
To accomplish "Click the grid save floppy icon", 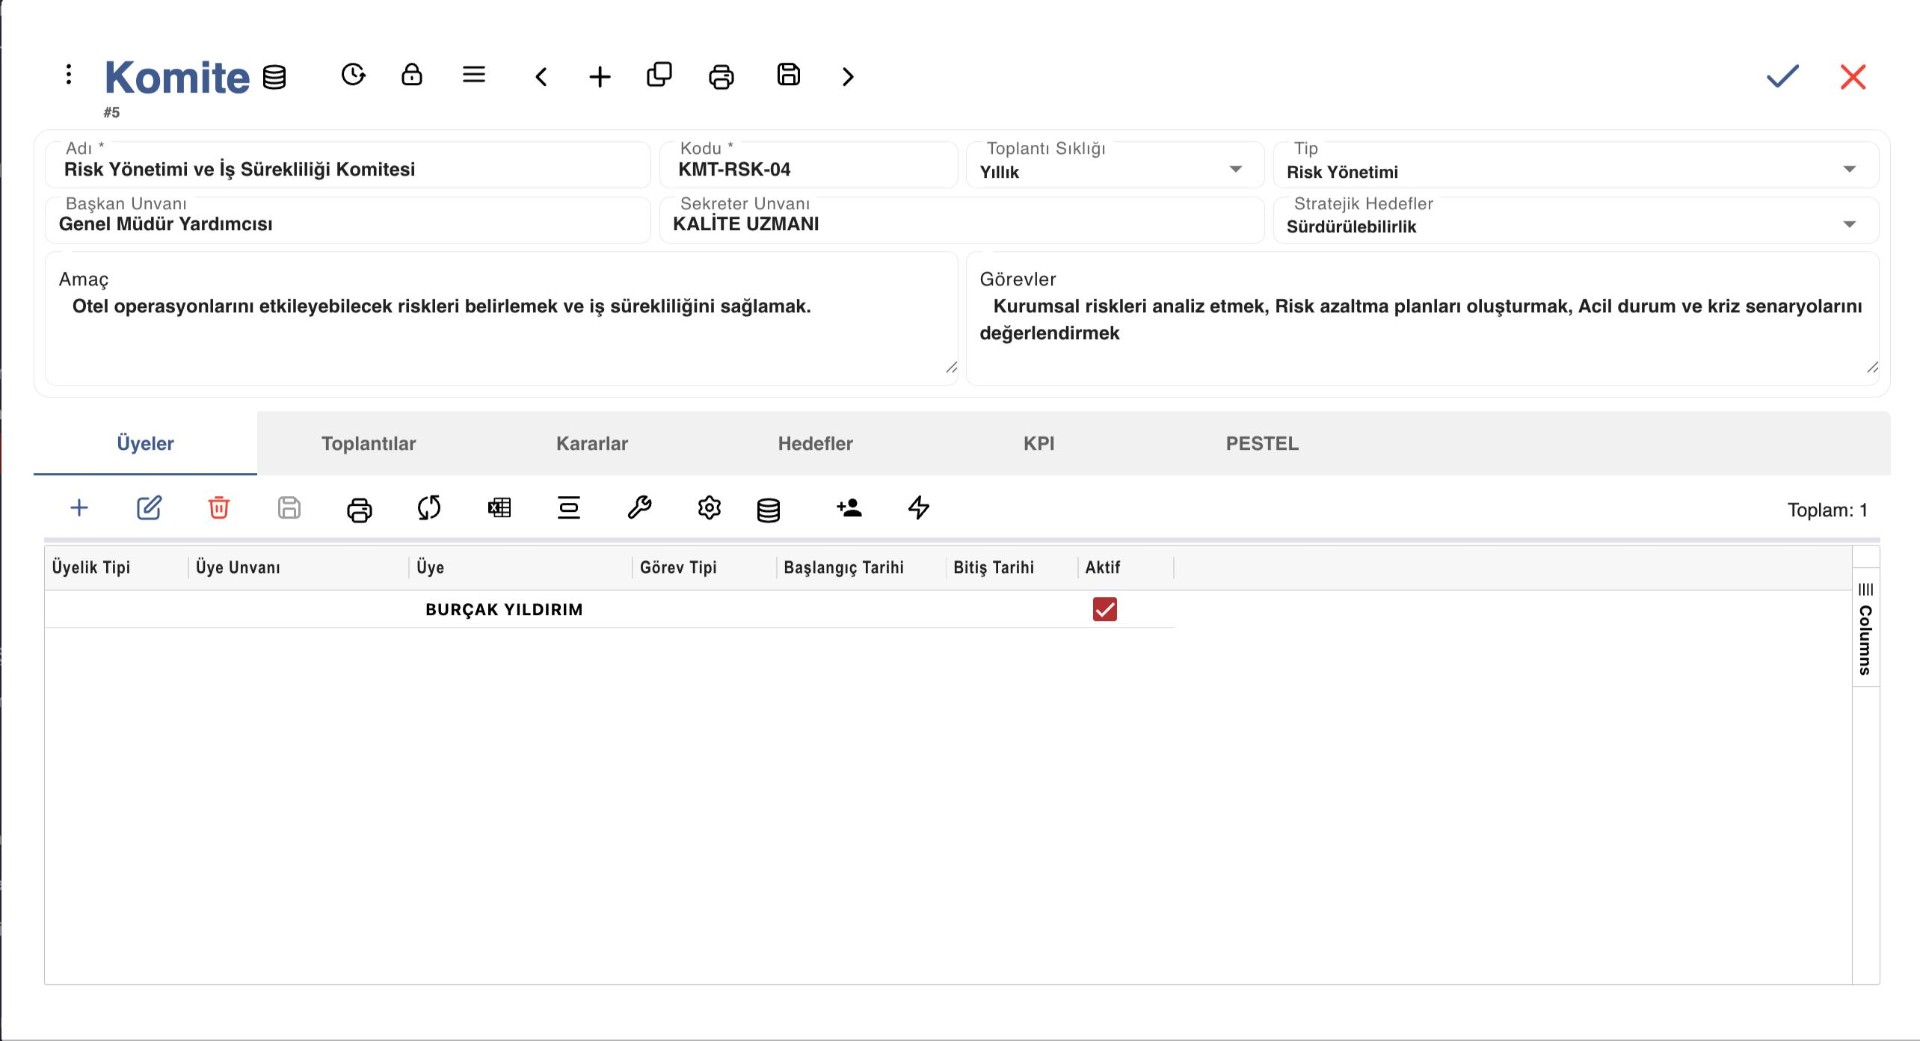I will pos(289,508).
